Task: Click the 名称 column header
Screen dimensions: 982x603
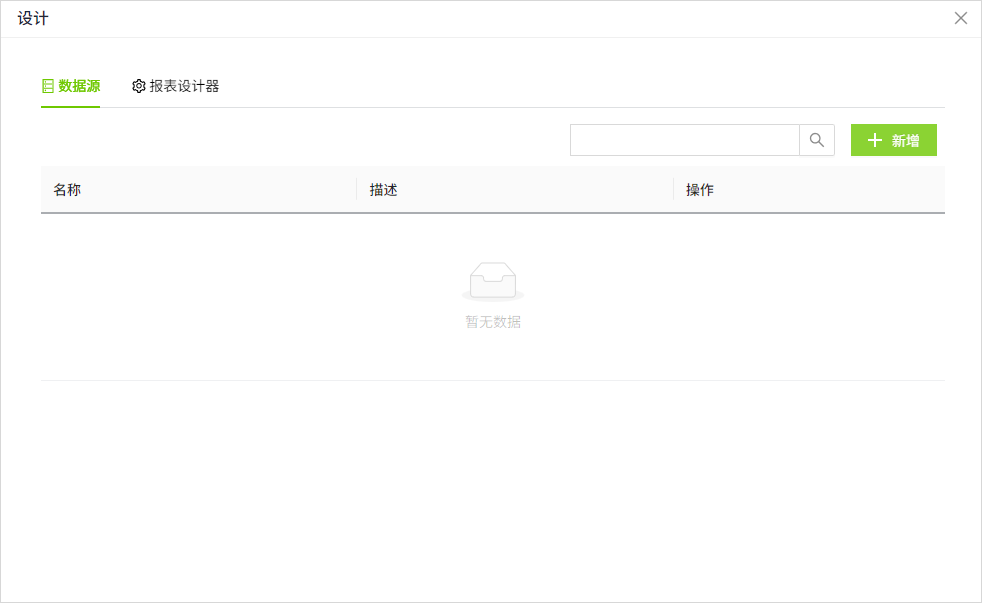Action: click(x=67, y=190)
